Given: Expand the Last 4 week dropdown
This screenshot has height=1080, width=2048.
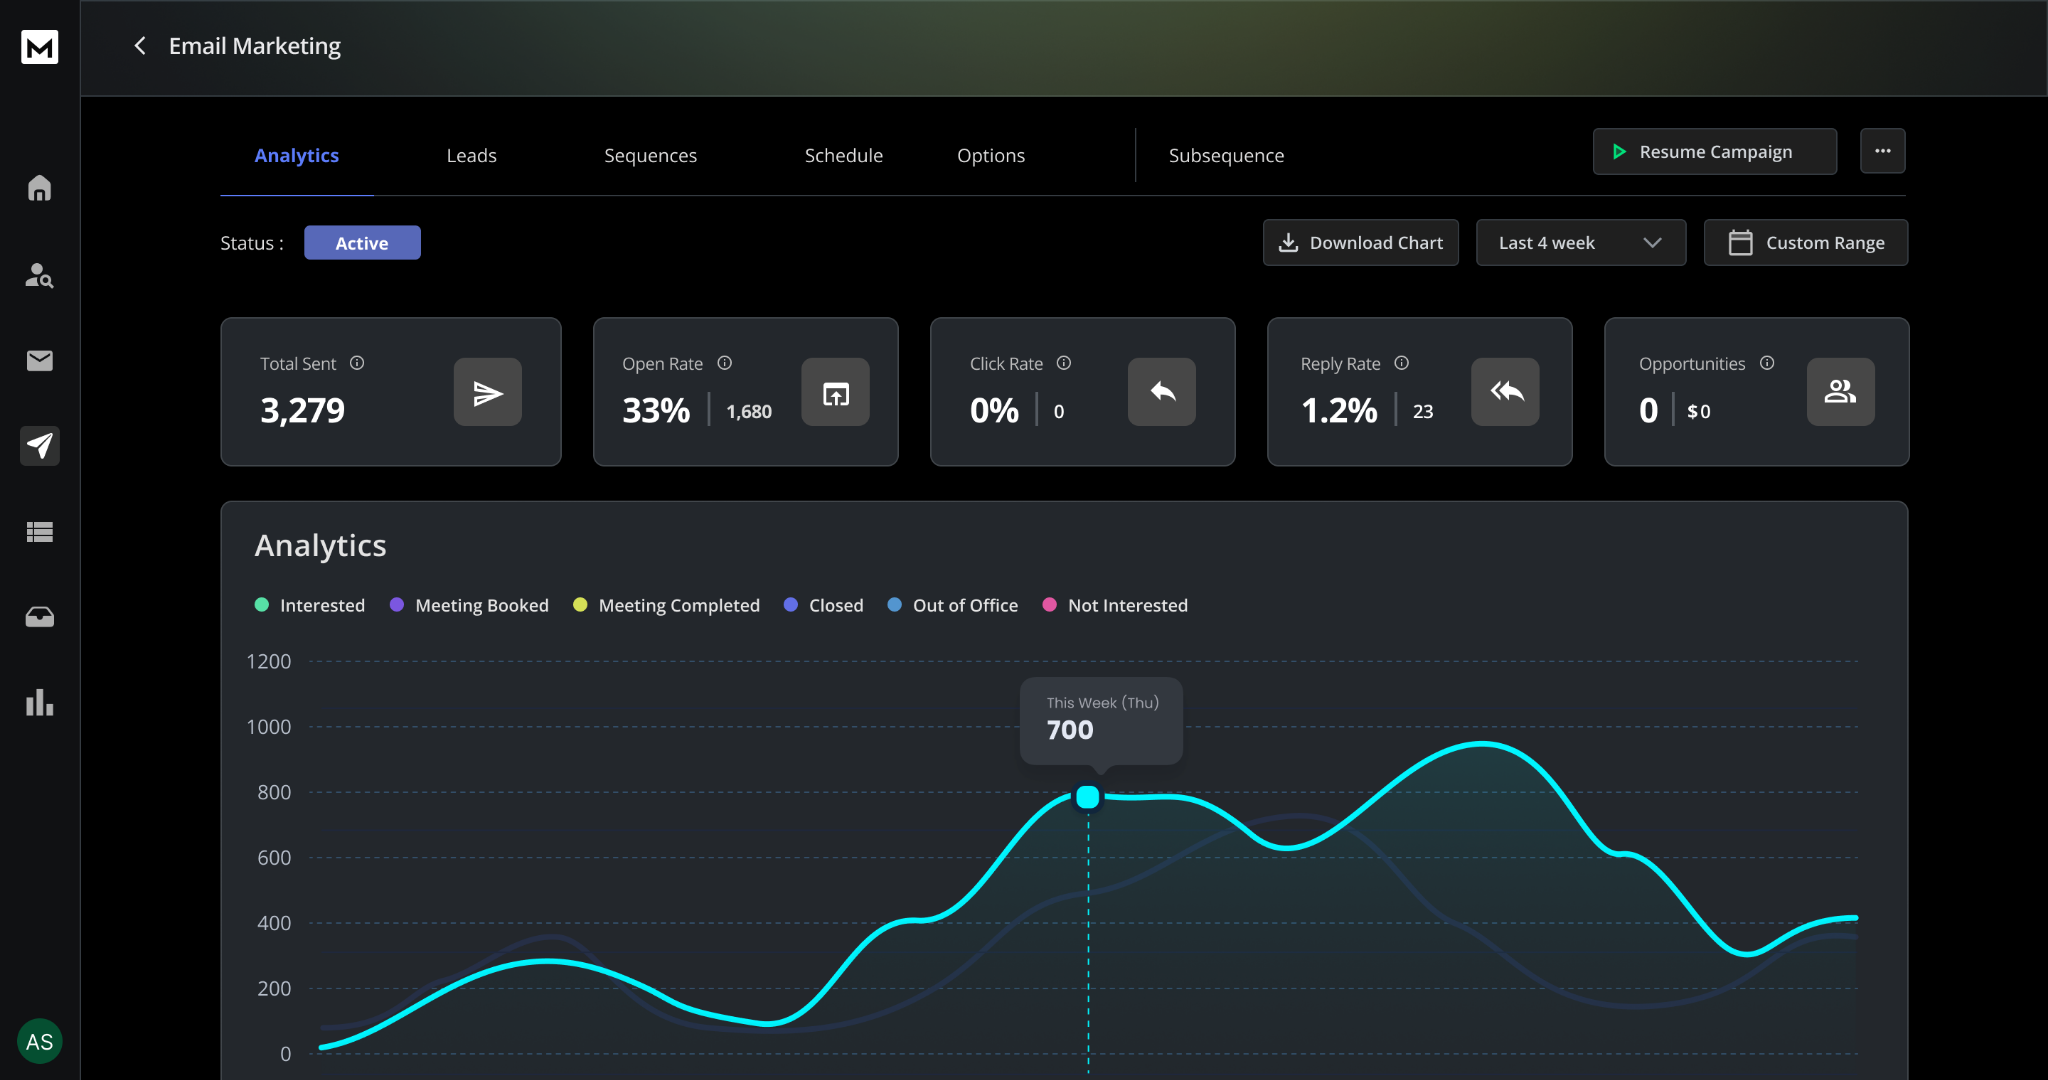Looking at the screenshot, I should pos(1580,243).
